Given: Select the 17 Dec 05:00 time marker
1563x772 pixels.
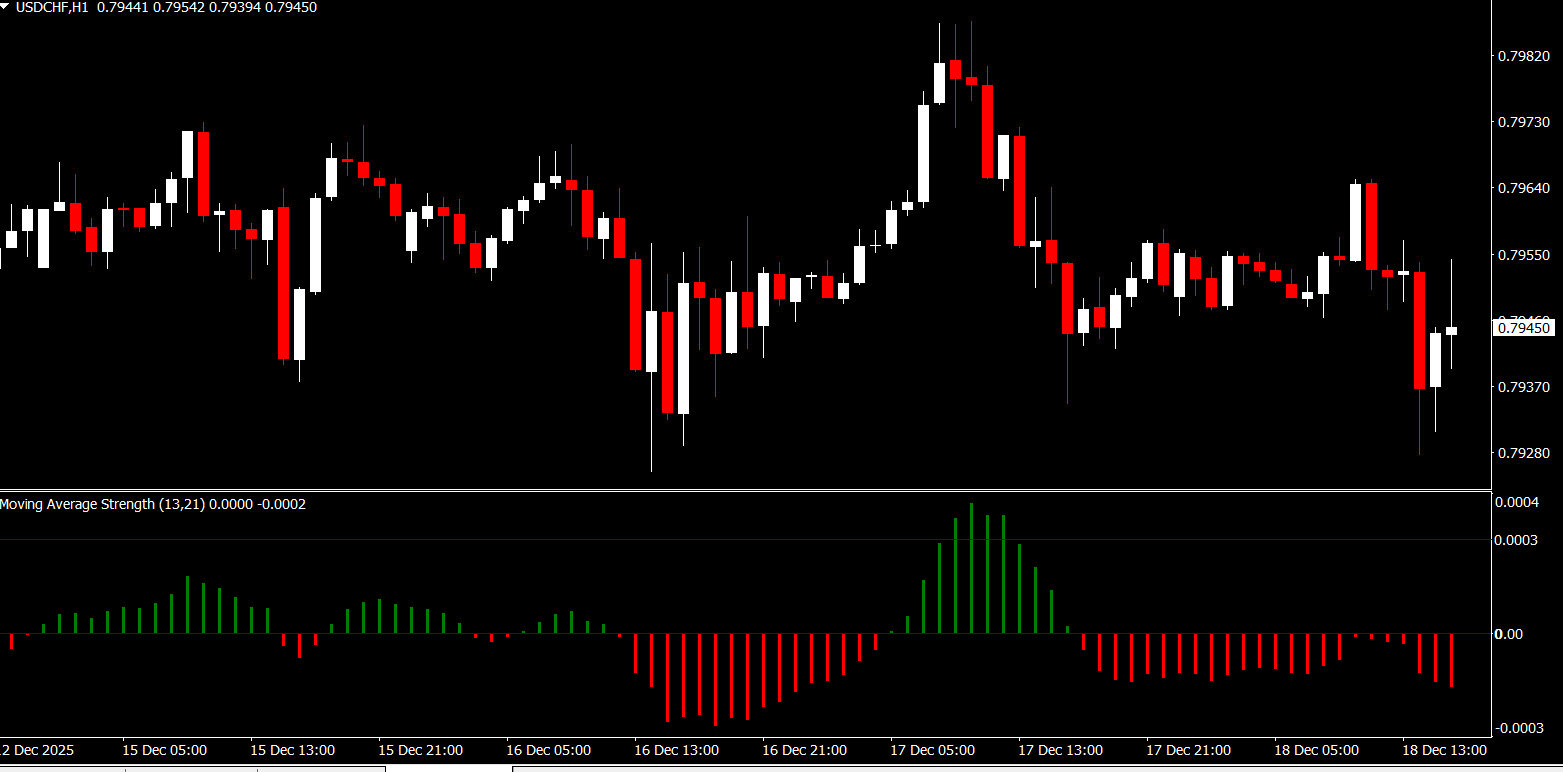Looking at the screenshot, I should point(932,750).
